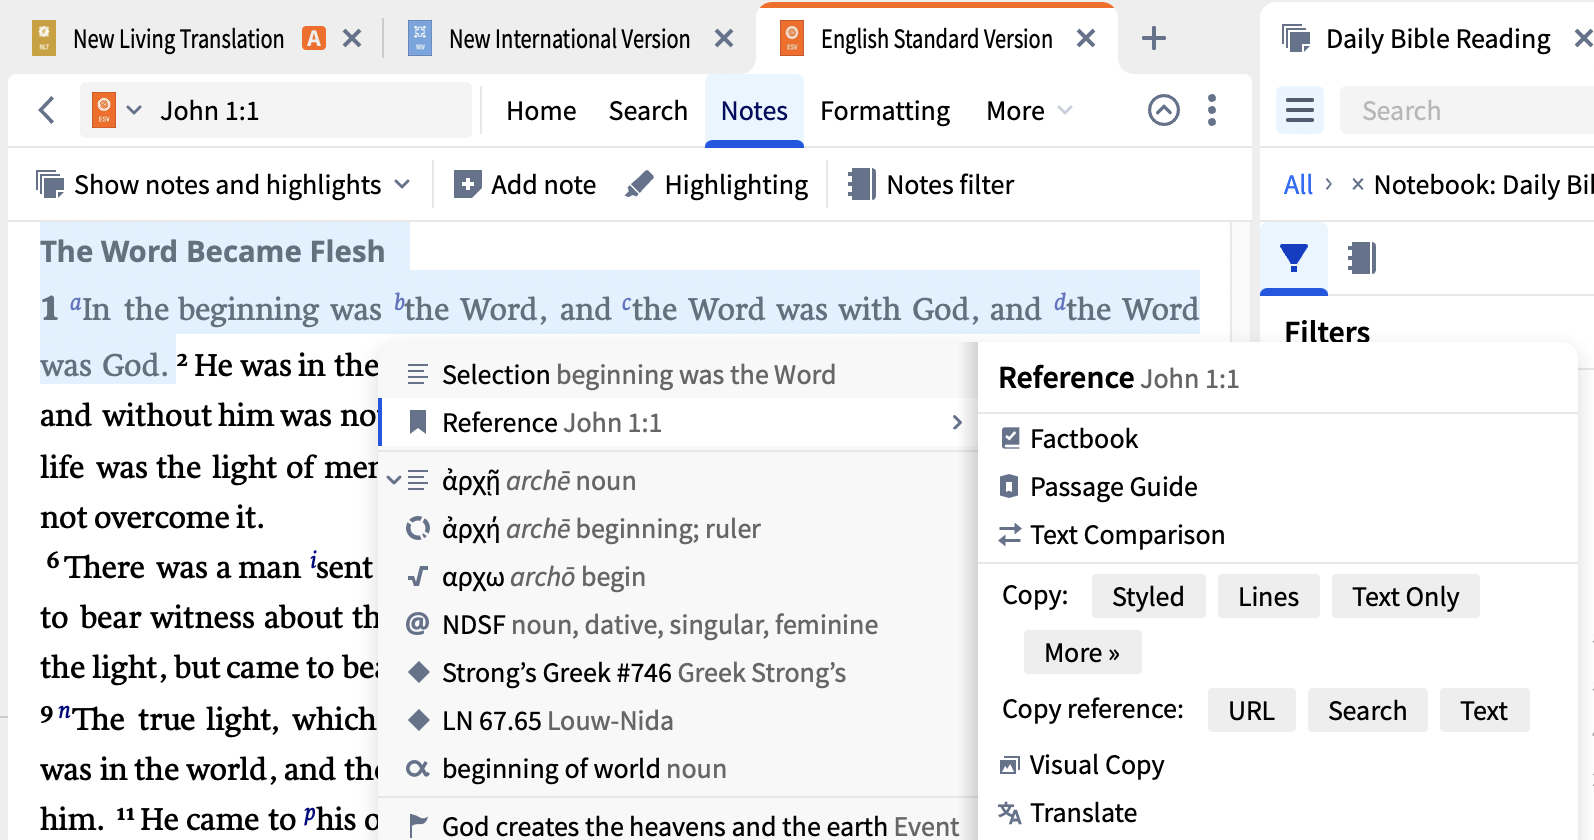The height and width of the screenshot is (840, 1594).
Task: Open the Notes filter
Action: 930,185
